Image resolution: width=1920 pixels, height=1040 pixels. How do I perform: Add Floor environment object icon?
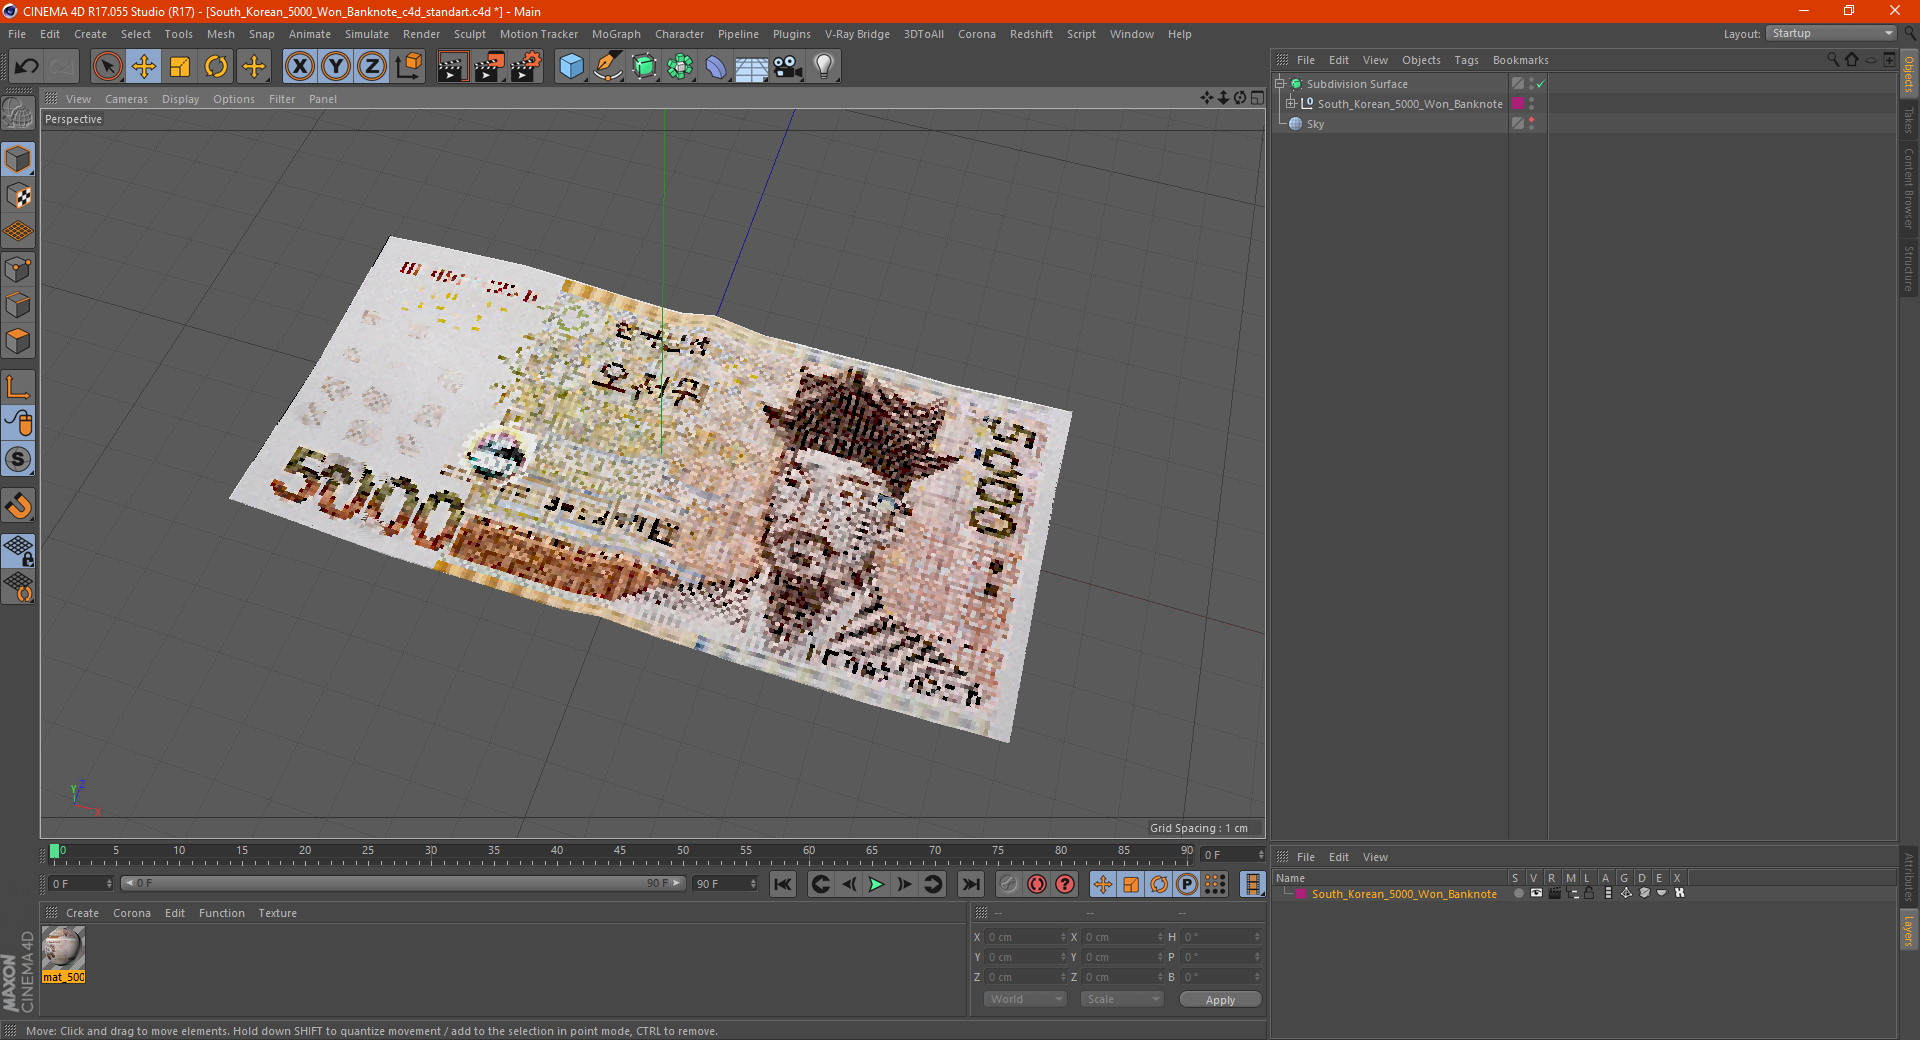click(751, 67)
